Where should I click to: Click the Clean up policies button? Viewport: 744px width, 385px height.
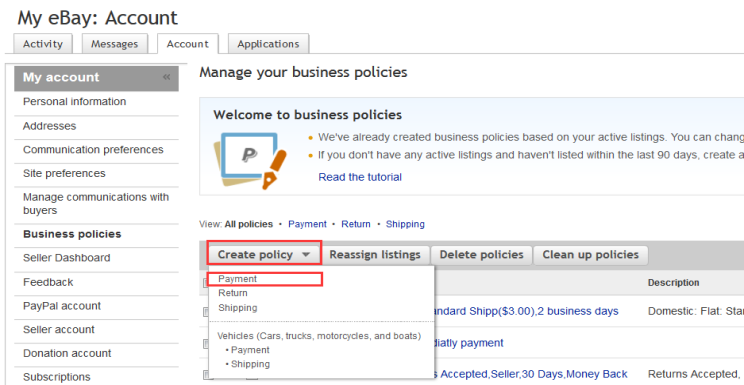click(590, 255)
